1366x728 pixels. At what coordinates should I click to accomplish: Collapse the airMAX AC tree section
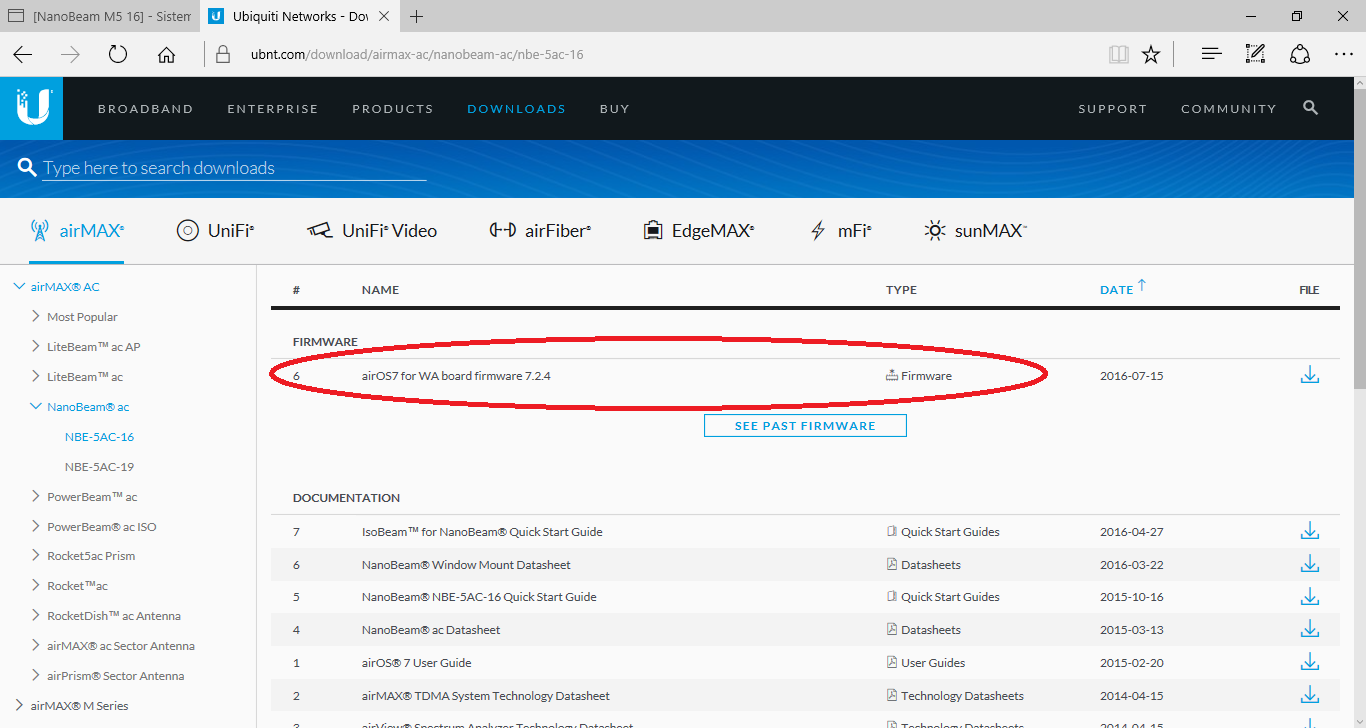pos(18,287)
